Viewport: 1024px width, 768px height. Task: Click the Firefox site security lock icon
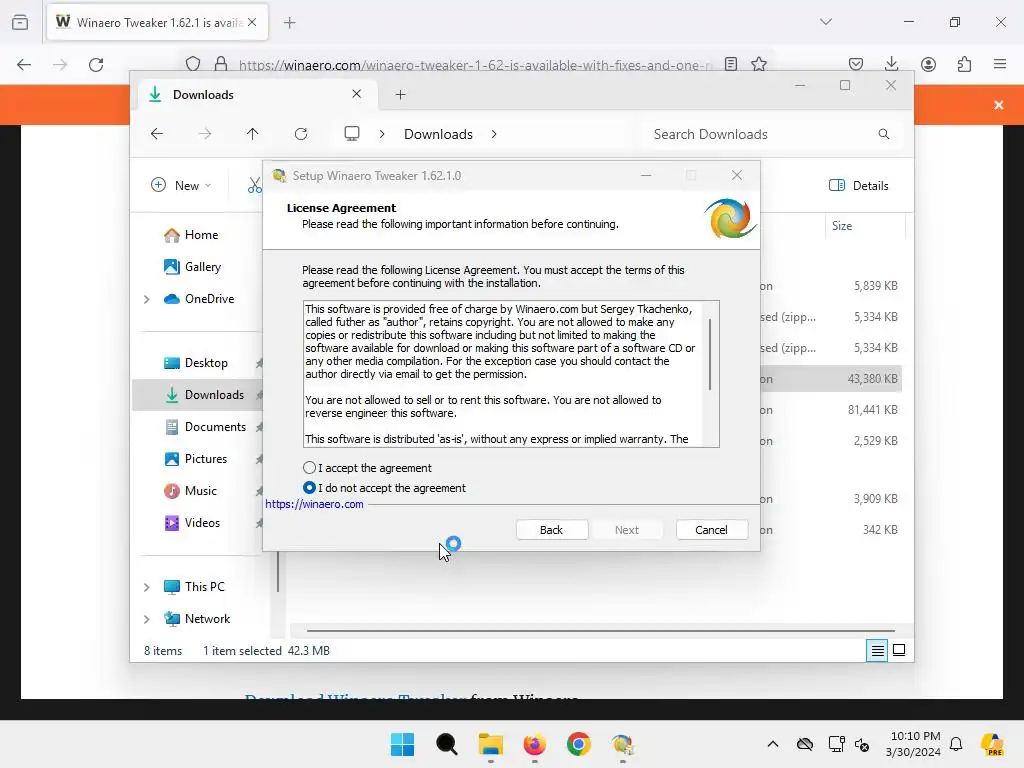tap(221, 64)
